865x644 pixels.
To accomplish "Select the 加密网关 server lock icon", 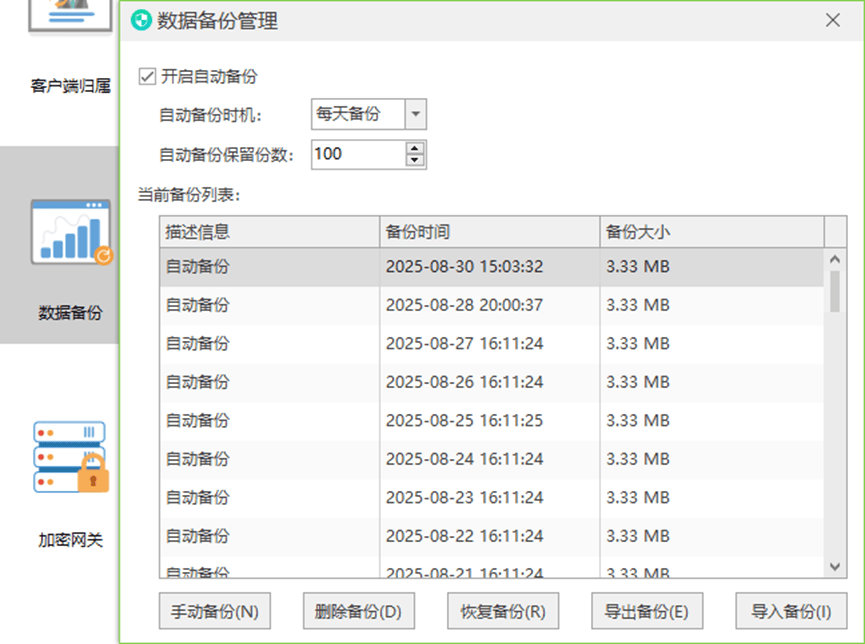I will pyautogui.click(x=70, y=457).
